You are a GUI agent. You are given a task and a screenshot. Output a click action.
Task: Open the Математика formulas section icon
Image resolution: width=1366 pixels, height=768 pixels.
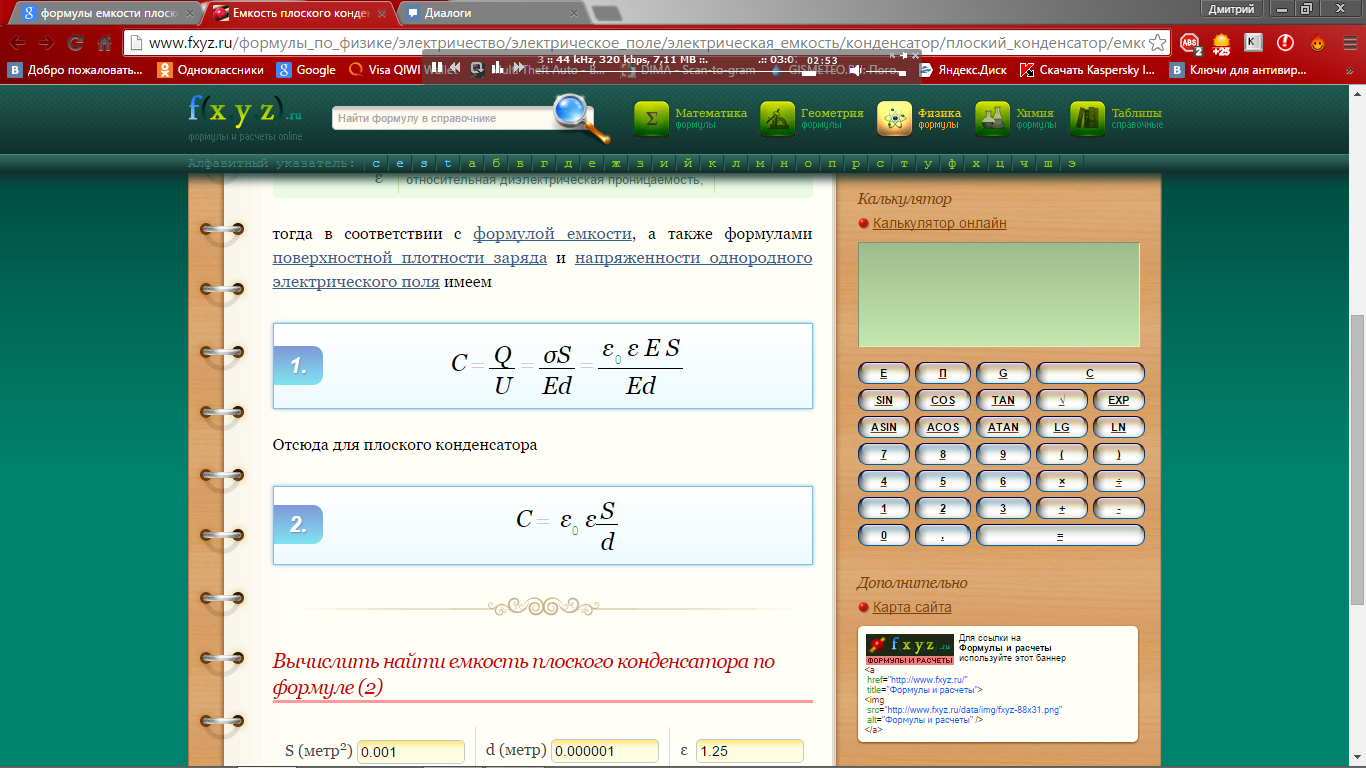point(651,119)
